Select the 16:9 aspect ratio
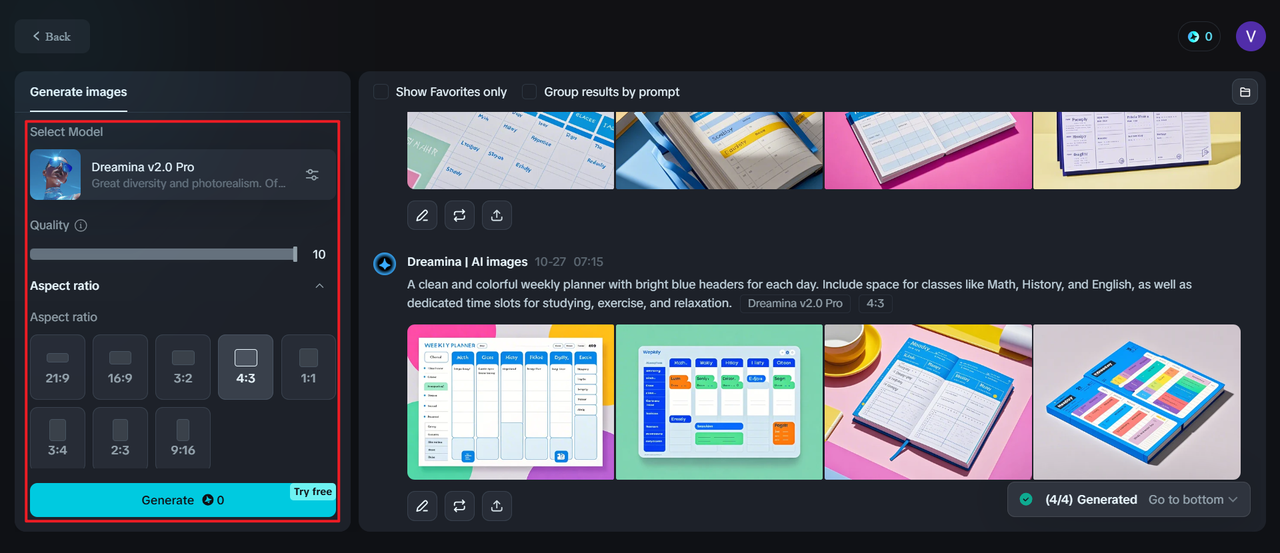The image size is (1280, 553). [x=120, y=367]
